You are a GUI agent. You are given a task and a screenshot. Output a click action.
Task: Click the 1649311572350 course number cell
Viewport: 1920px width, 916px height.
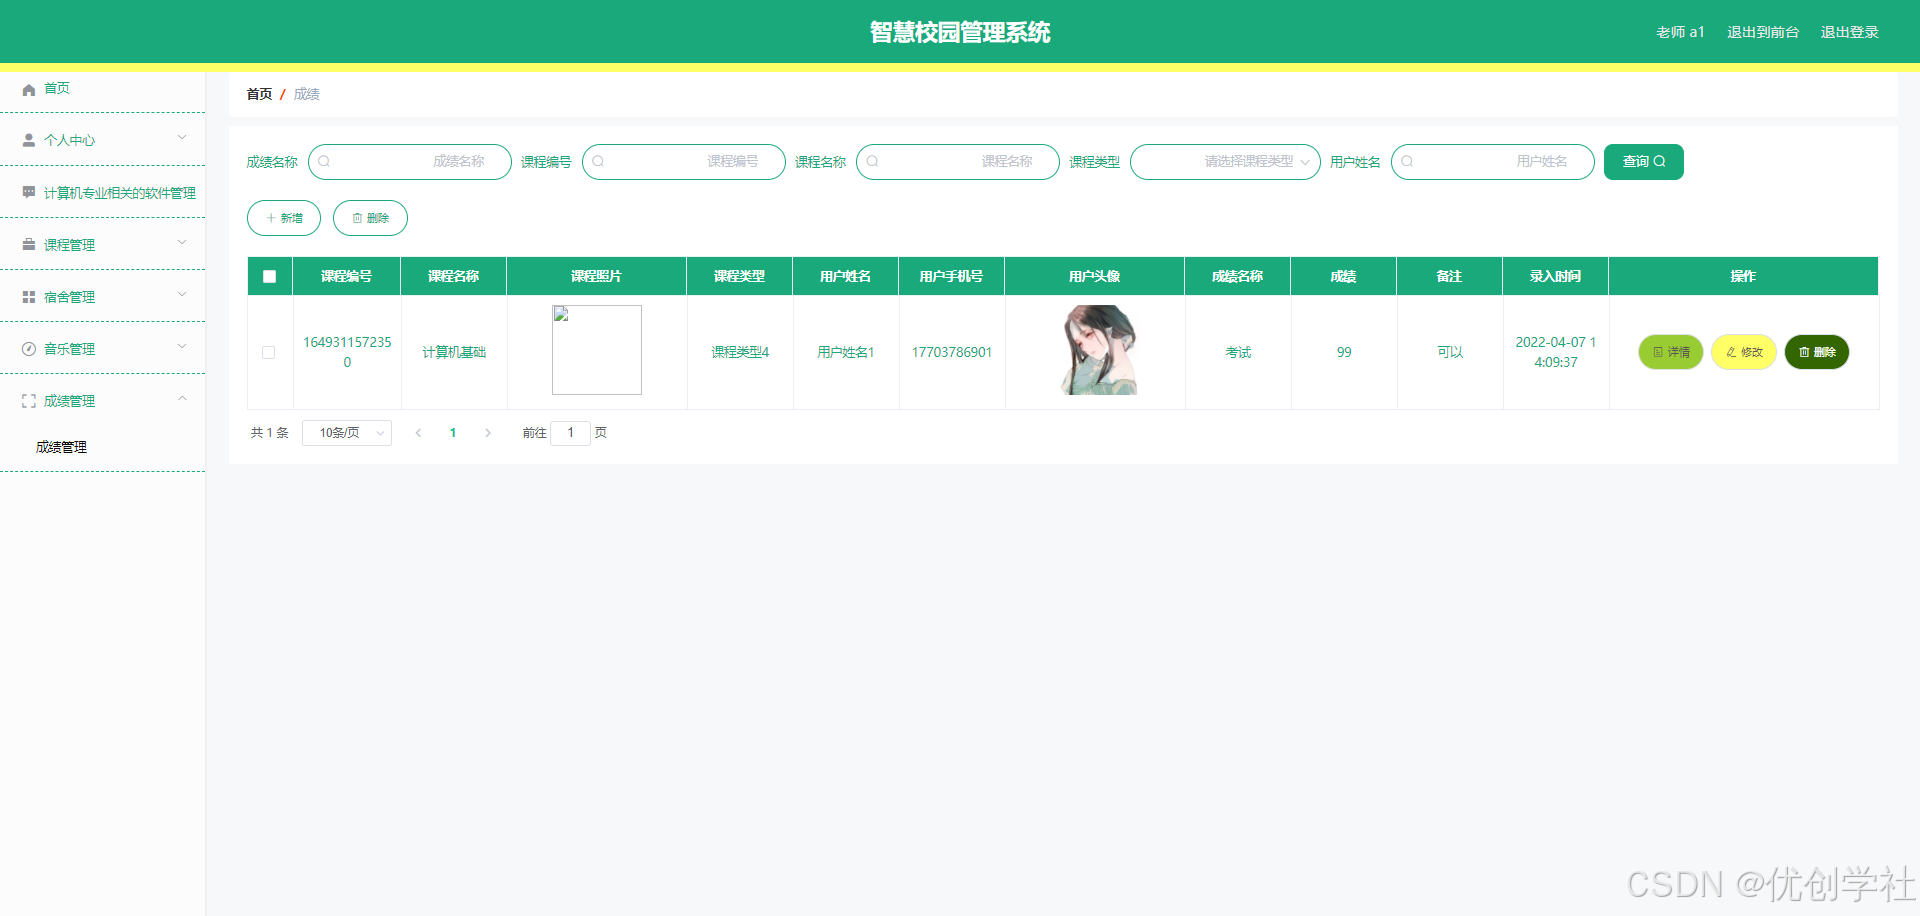click(347, 352)
